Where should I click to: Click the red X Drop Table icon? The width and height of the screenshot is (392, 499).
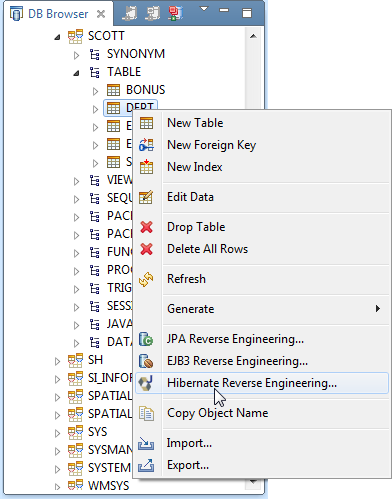(146, 227)
